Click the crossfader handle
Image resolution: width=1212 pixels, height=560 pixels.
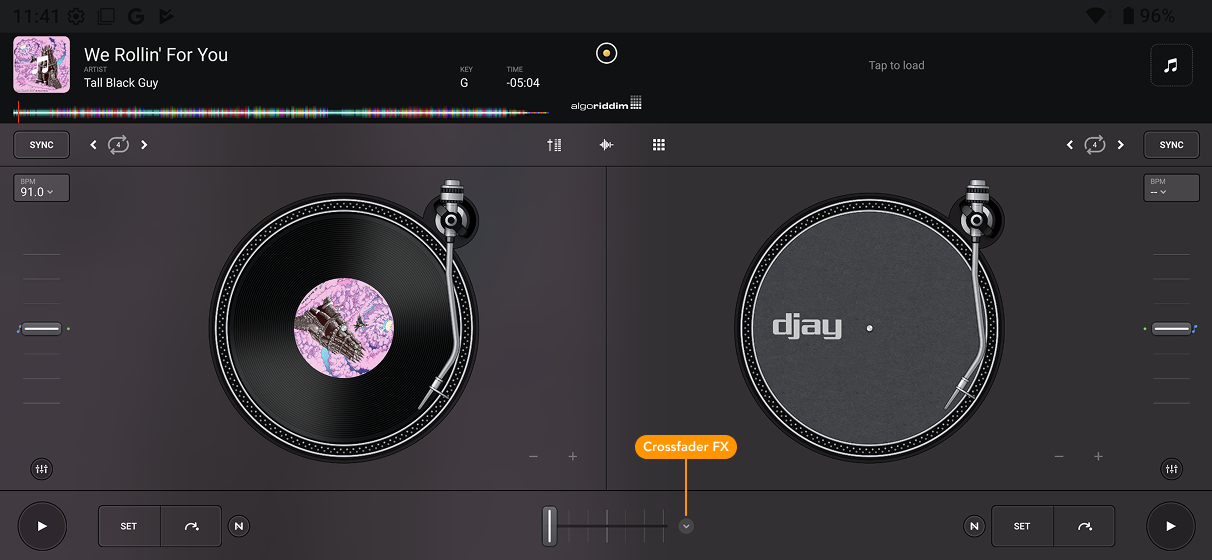coord(549,526)
